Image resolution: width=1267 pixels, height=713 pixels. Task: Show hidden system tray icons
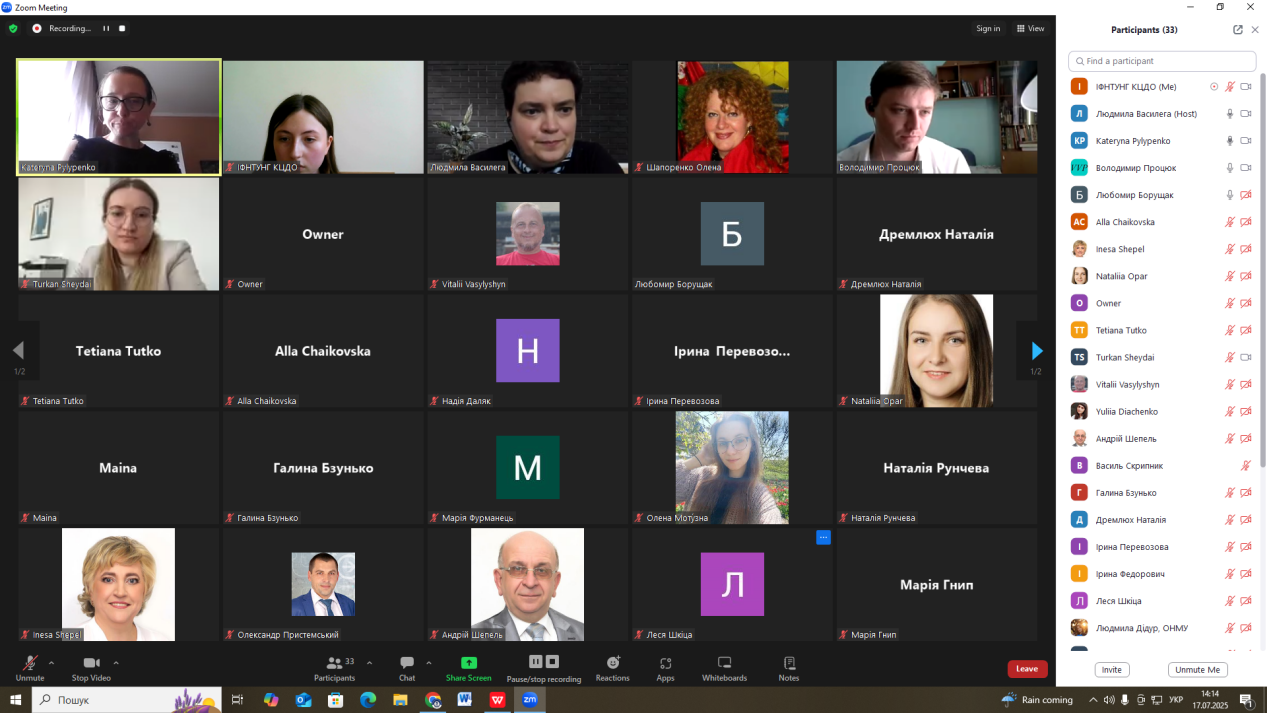tap(1093, 700)
